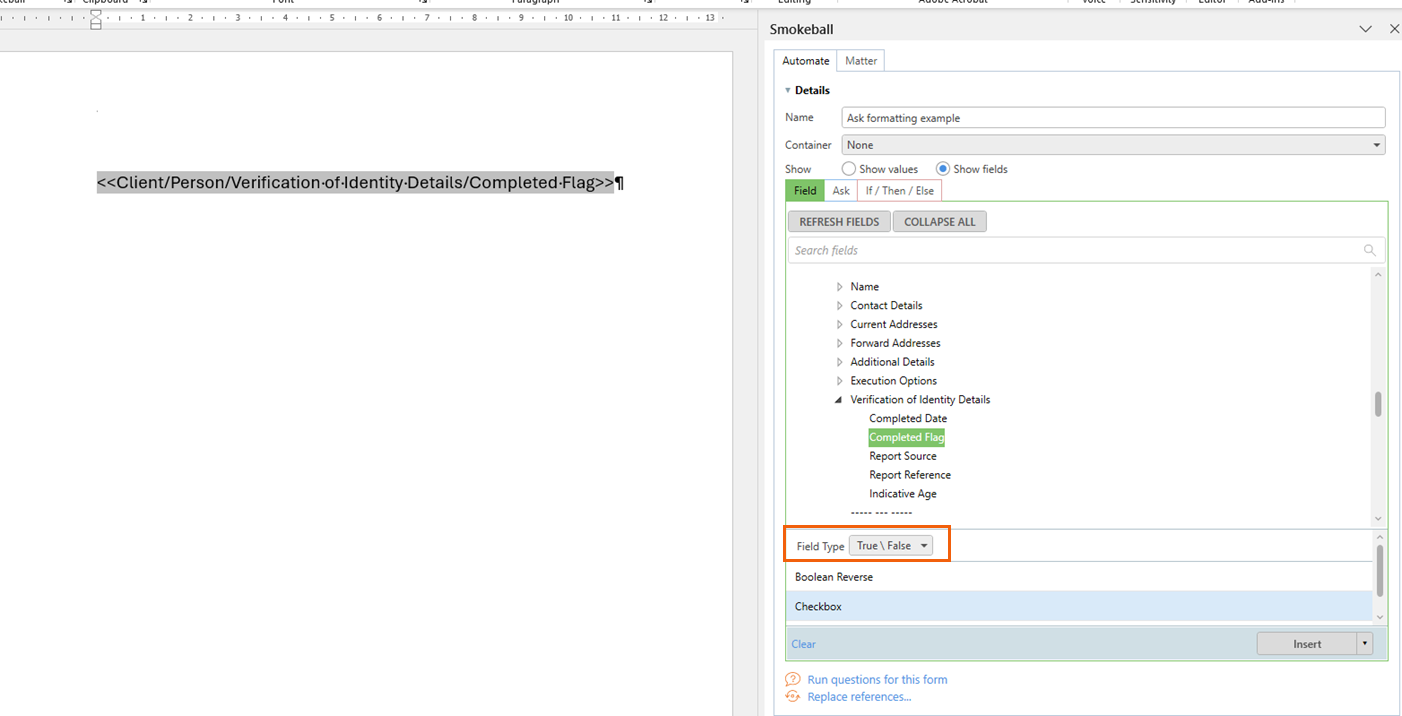The image size is (1402, 716).
Task: Expand the Current Addresses node
Action: pyautogui.click(x=840, y=325)
